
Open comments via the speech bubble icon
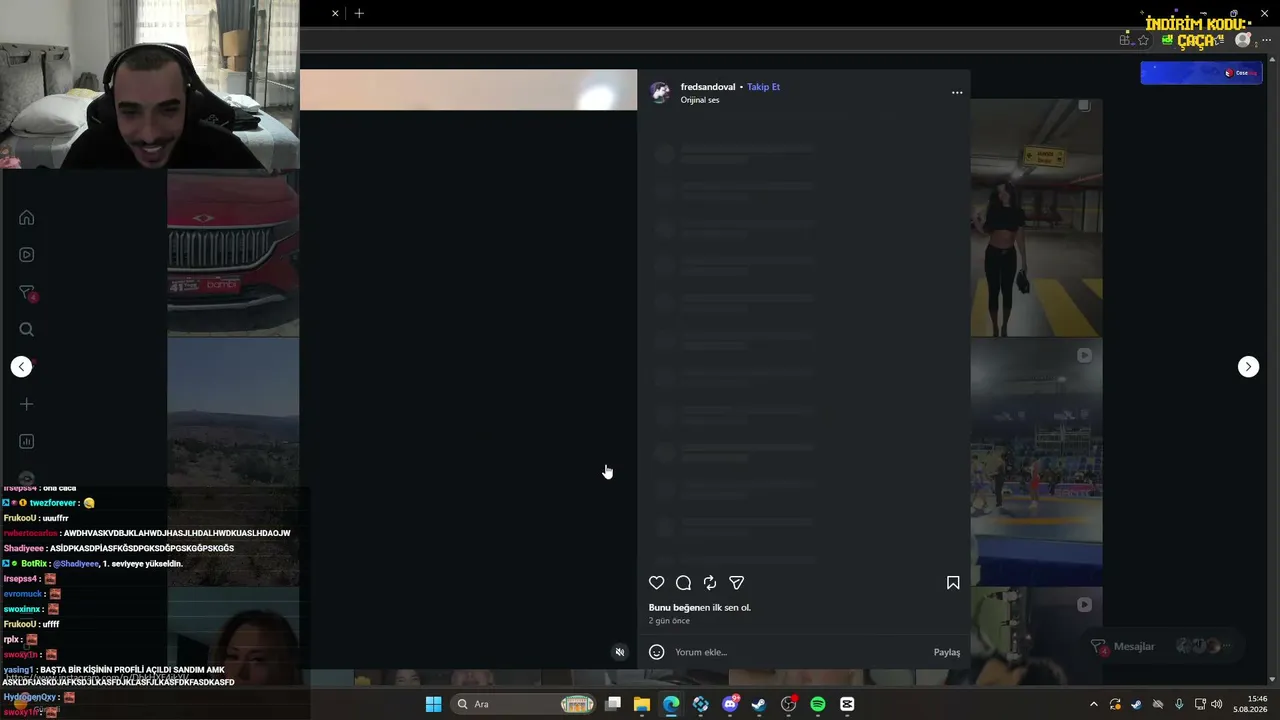(683, 583)
